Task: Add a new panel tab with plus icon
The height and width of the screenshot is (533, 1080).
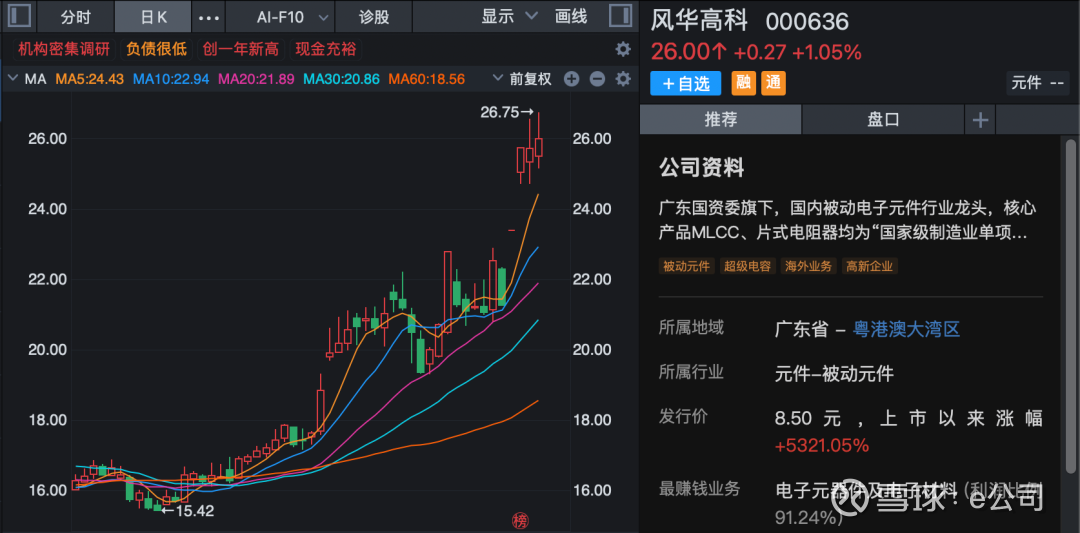Action: tap(980, 119)
